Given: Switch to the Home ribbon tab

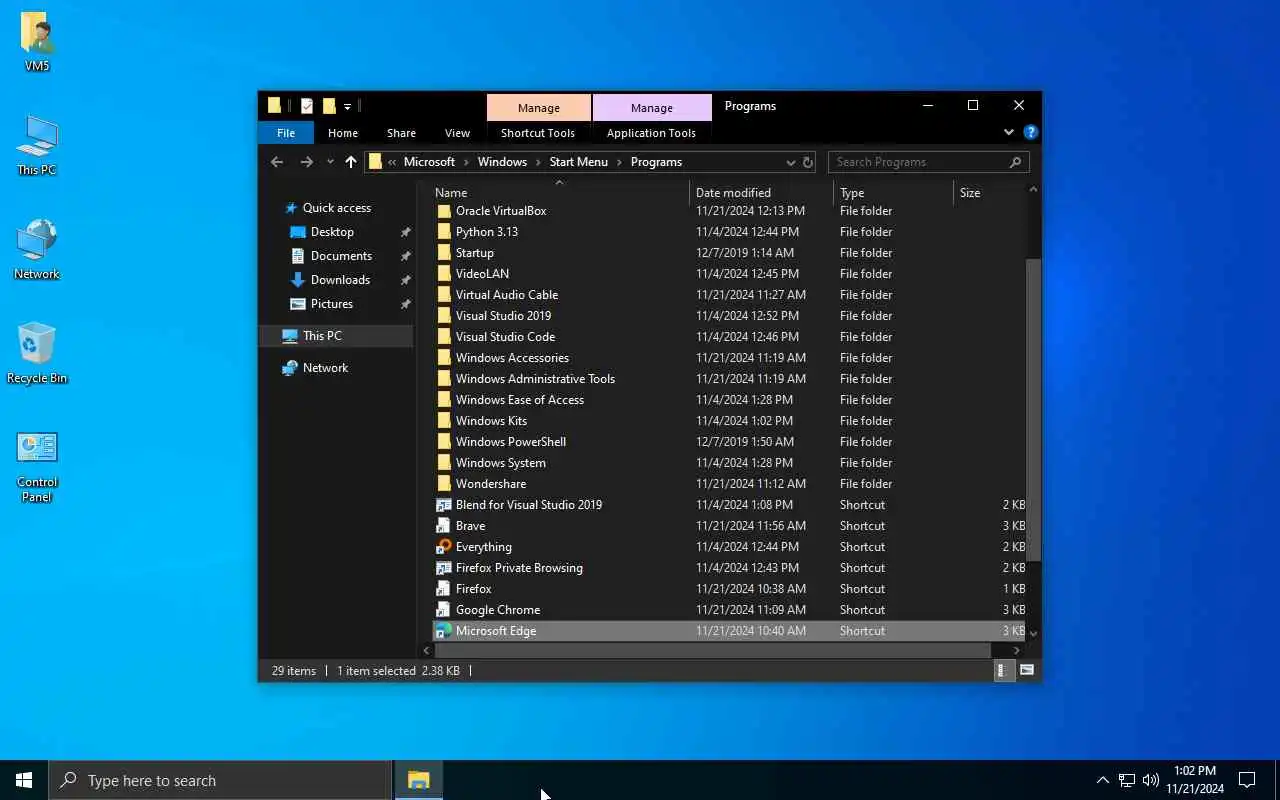Looking at the screenshot, I should click(343, 133).
